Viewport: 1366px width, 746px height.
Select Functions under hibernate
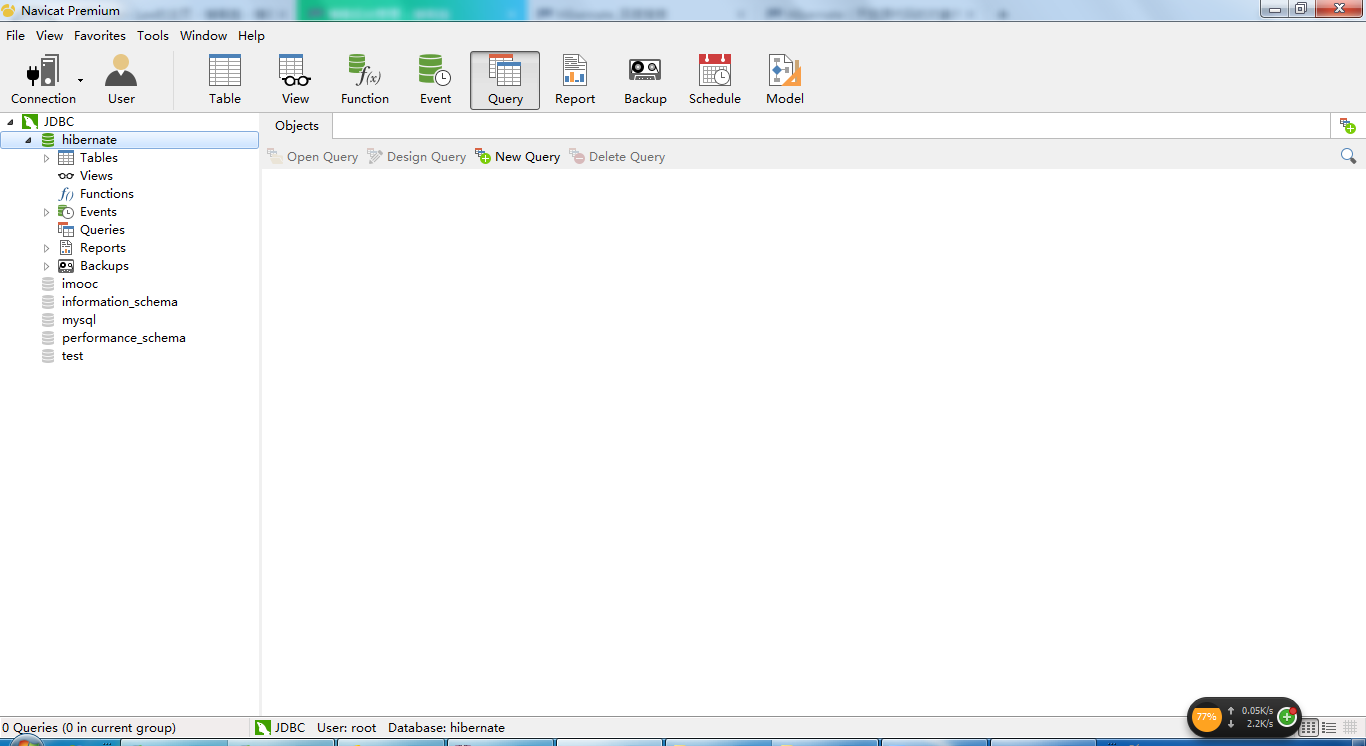coord(107,194)
